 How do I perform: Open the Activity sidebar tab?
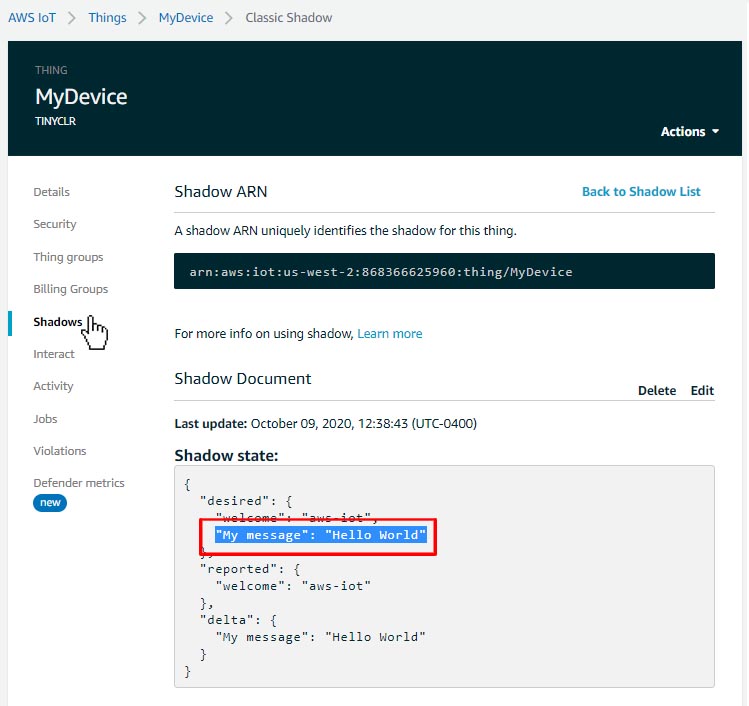pos(53,386)
